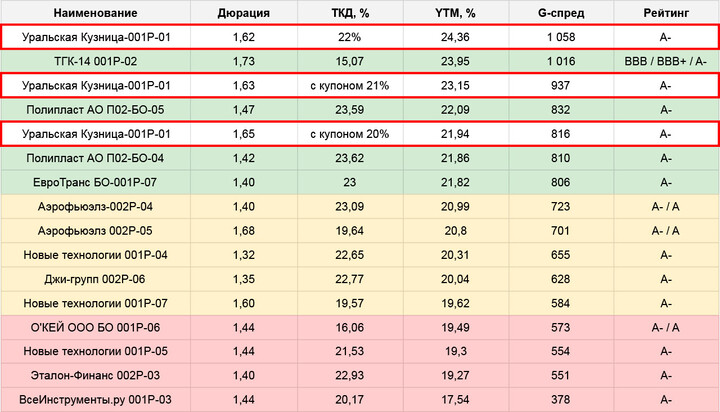The width and height of the screenshot is (720, 412).
Task: Select duration value 1,63
Action: click(x=243, y=85)
